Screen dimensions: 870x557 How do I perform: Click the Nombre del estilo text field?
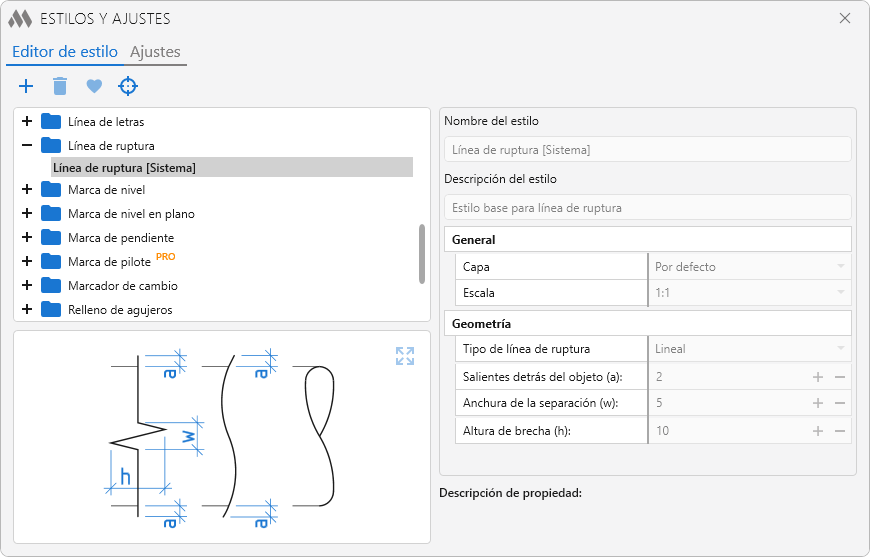click(x=647, y=150)
